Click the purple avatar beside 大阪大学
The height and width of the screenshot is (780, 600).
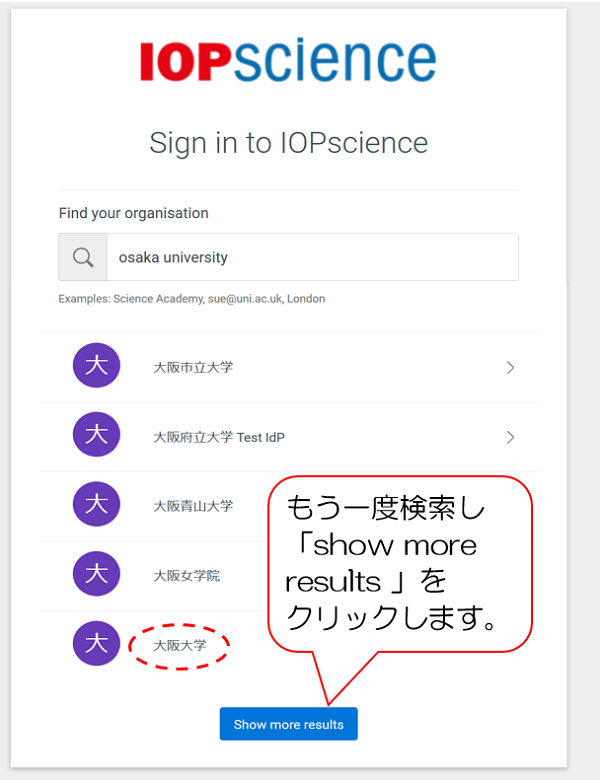(x=96, y=644)
